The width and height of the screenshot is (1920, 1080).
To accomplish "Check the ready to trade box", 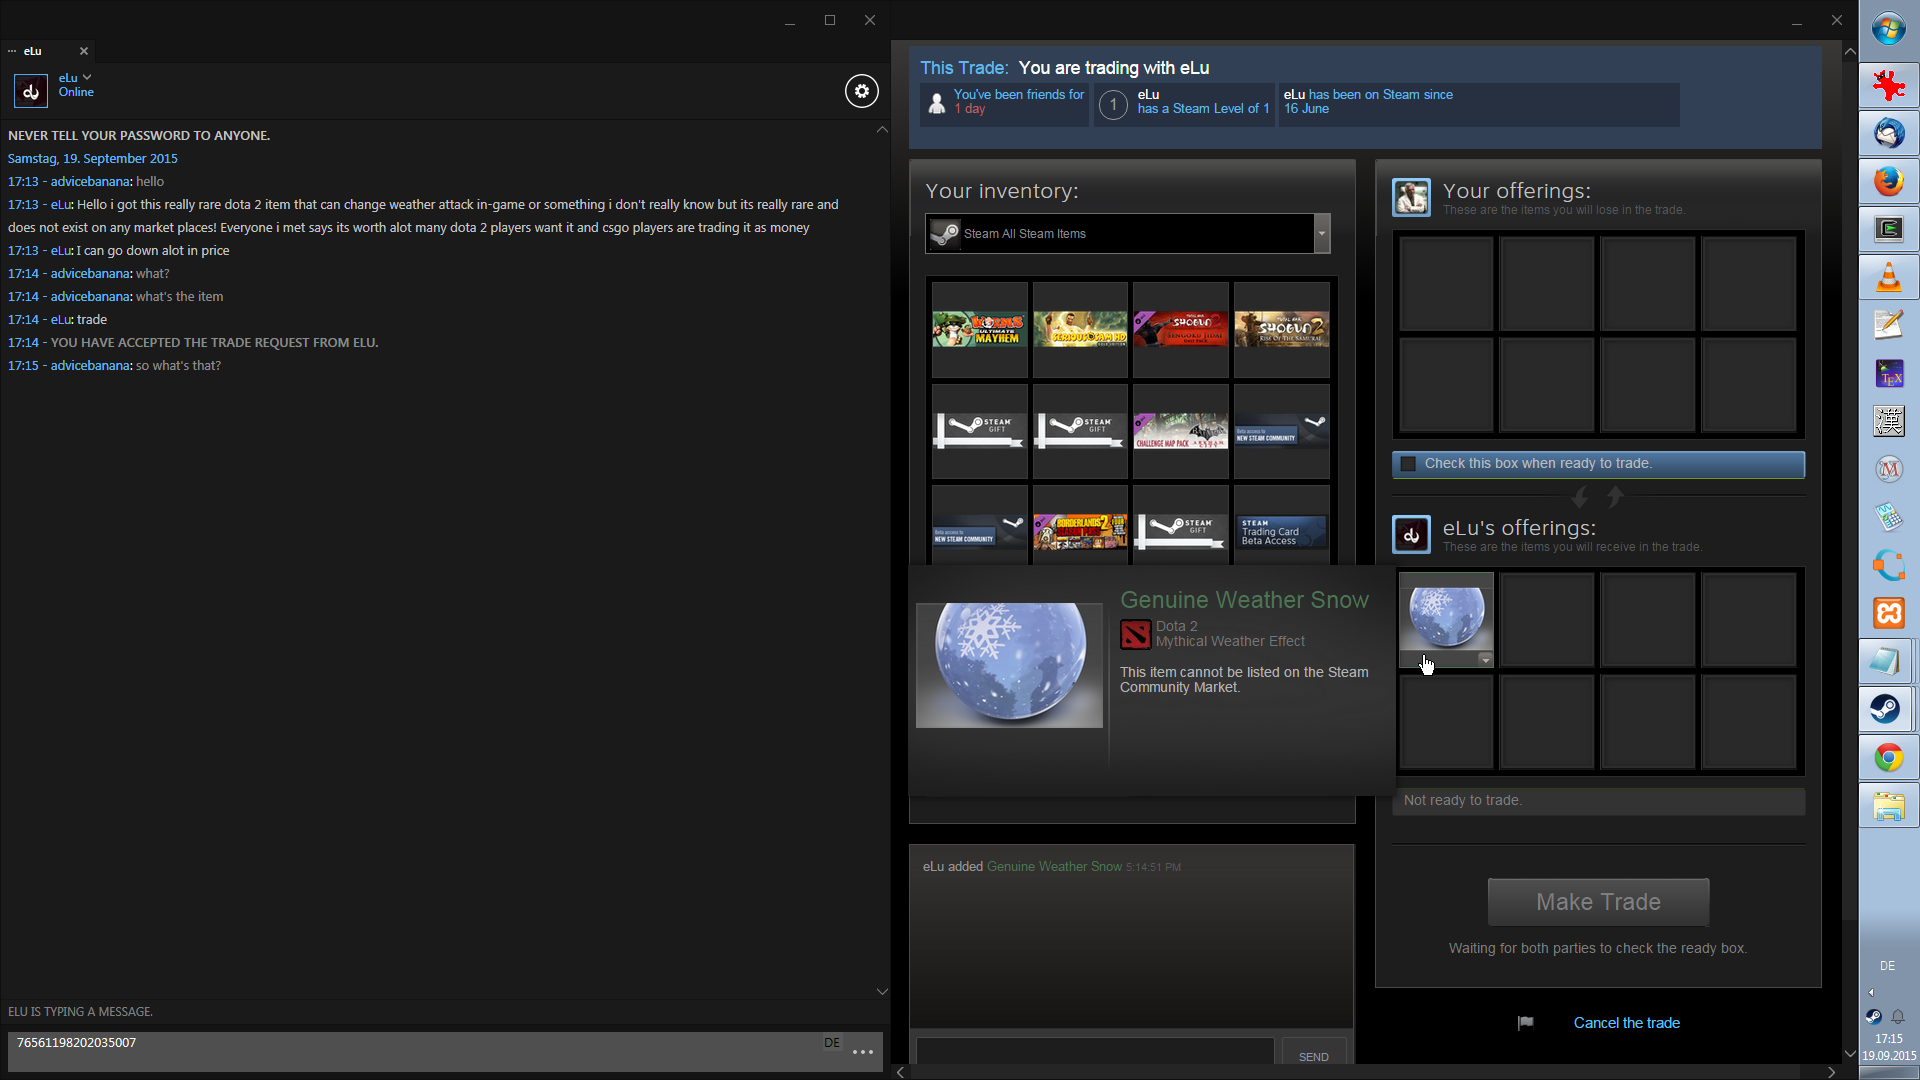I will click(1408, 464).
